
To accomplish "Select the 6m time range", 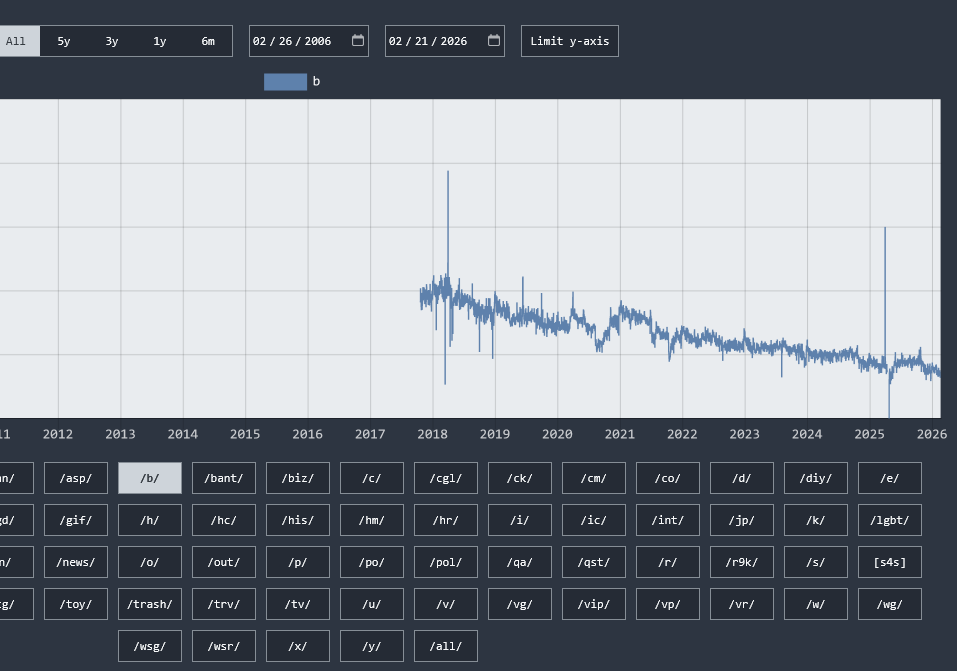I will coord(208,41).
